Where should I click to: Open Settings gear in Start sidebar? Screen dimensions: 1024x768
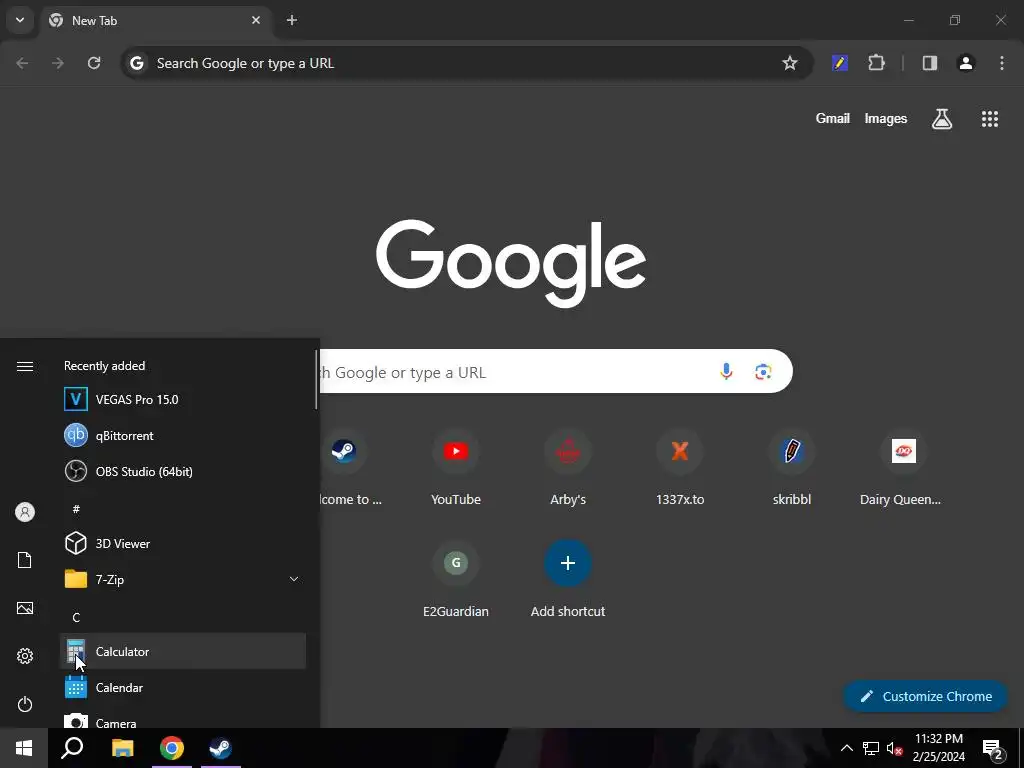tap(25, 656)
